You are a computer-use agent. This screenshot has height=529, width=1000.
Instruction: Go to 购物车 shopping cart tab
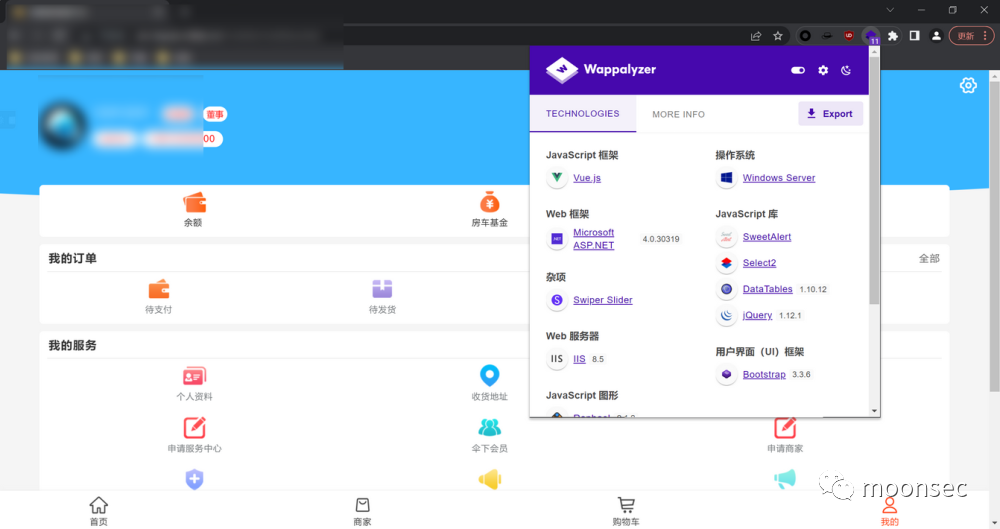click(x=626, y=511)
